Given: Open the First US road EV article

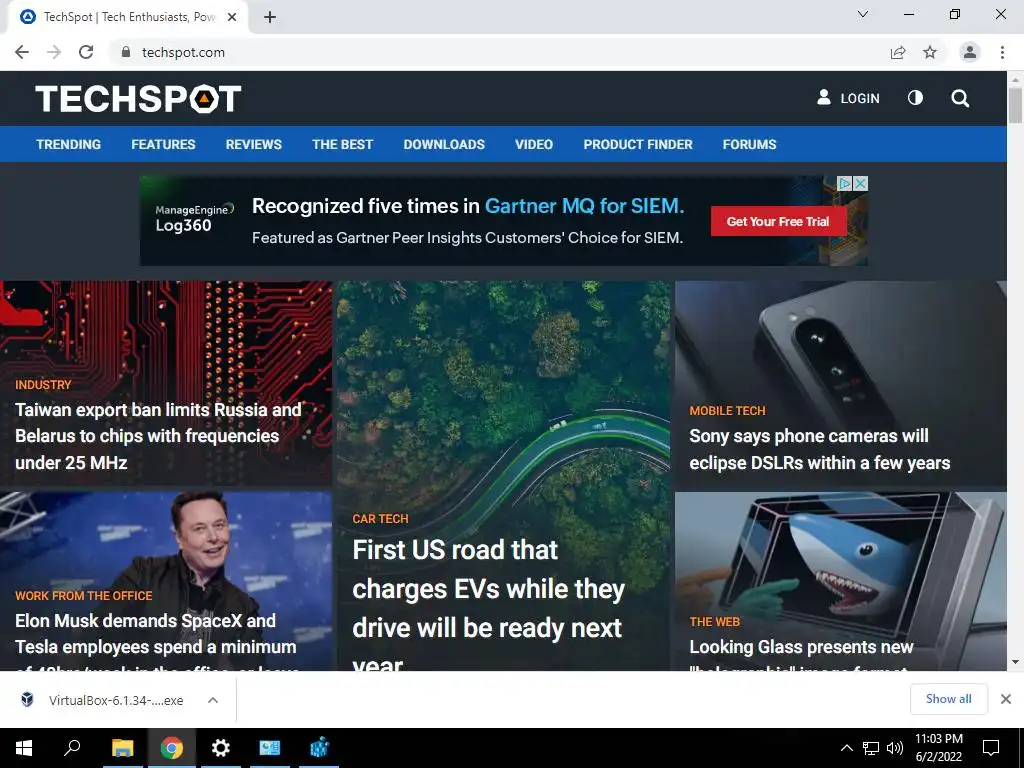Looking at the screenshot, I should 488,607.
